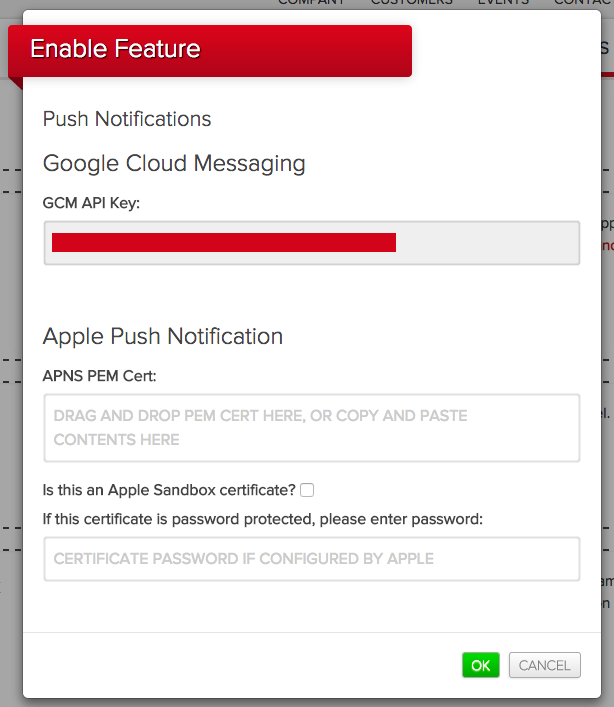Click the password protected certificate label text

[262, 519]
